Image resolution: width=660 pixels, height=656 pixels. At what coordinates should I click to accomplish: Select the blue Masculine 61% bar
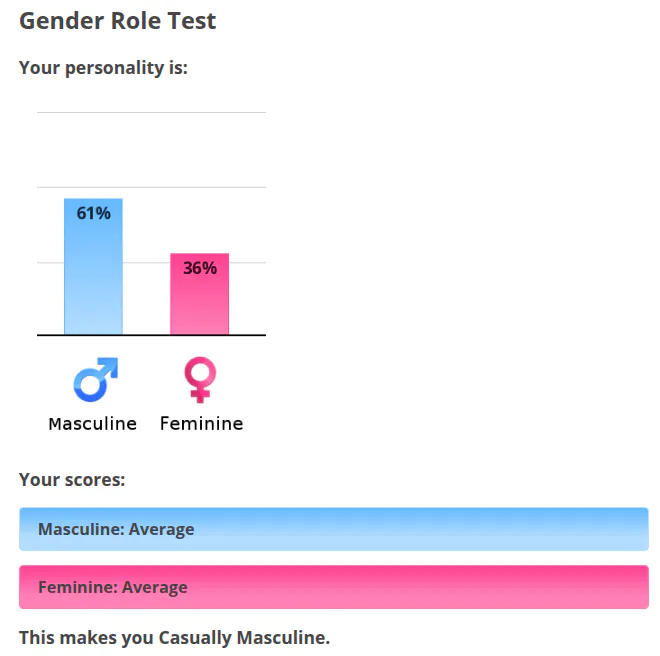coord(93,267)
